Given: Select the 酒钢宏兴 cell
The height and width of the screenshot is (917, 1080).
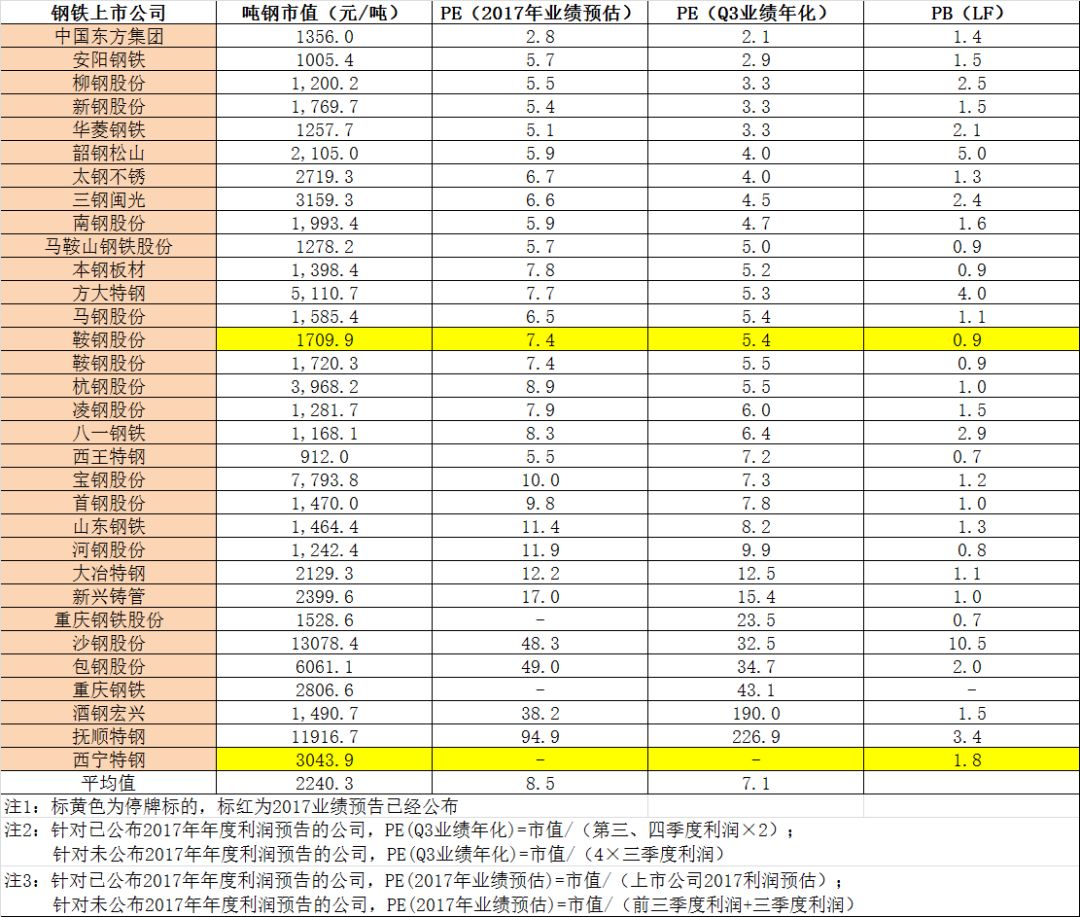Looking at the screenshot, I should (x=108, y=714).
